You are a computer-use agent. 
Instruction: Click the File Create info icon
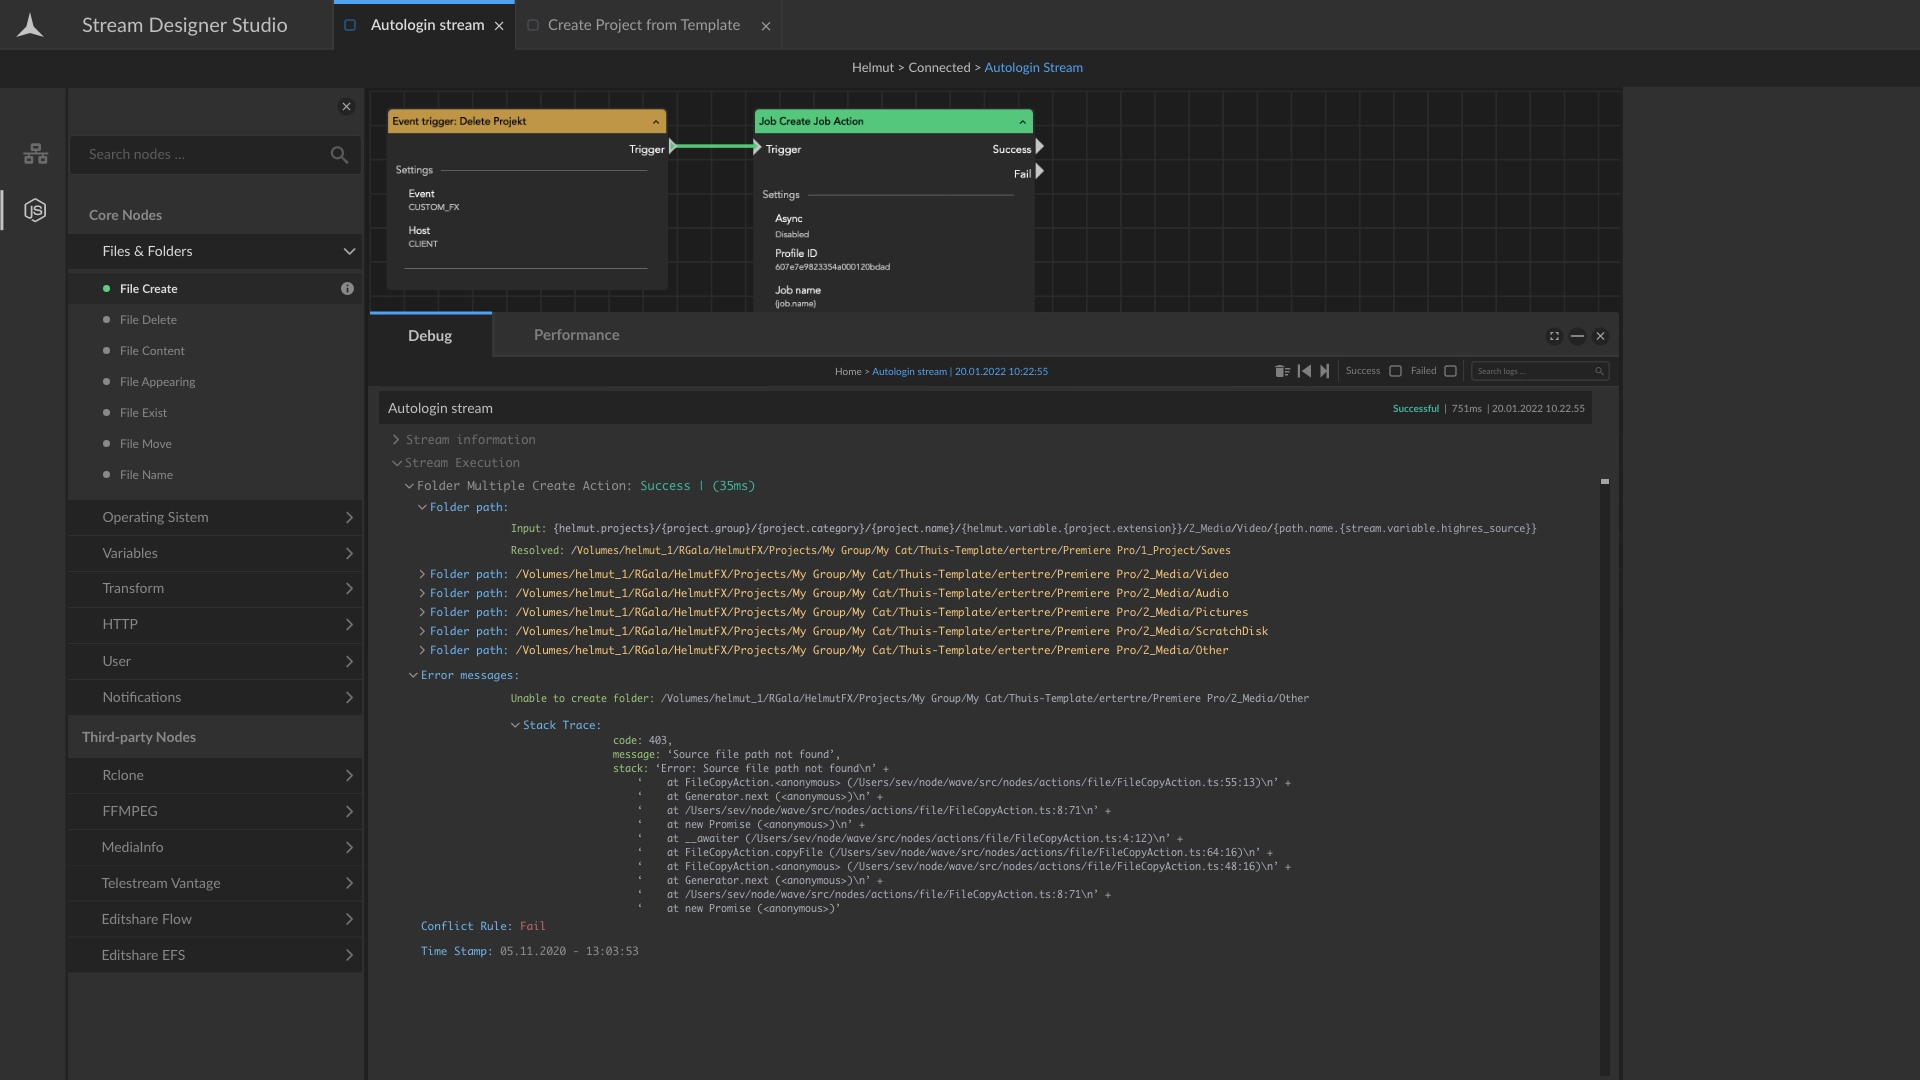point(347,289)
